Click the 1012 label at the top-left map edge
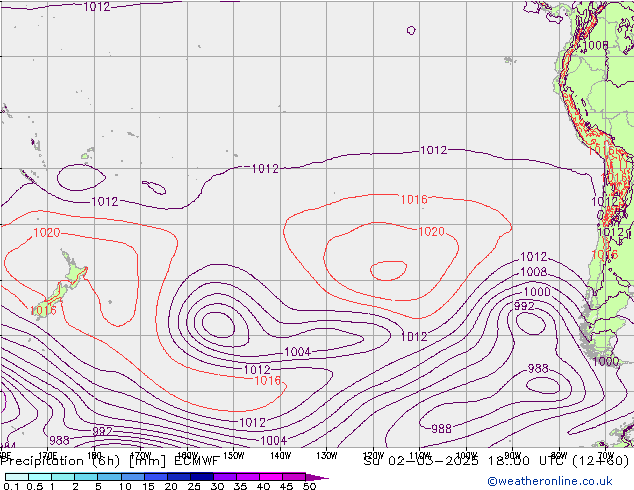634x490 pixels. click(97, 6)
